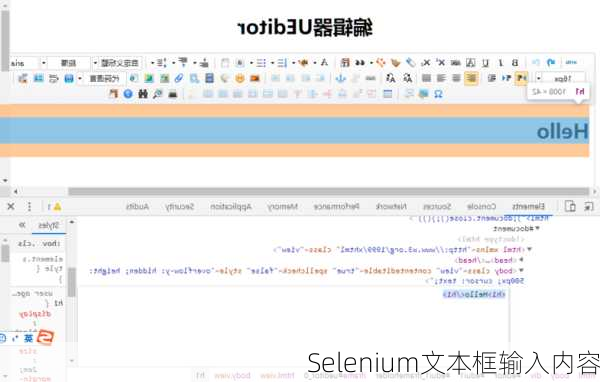Click the paste as plain text icon
Viewport: 600px width, 382px height.
point(345,62)
